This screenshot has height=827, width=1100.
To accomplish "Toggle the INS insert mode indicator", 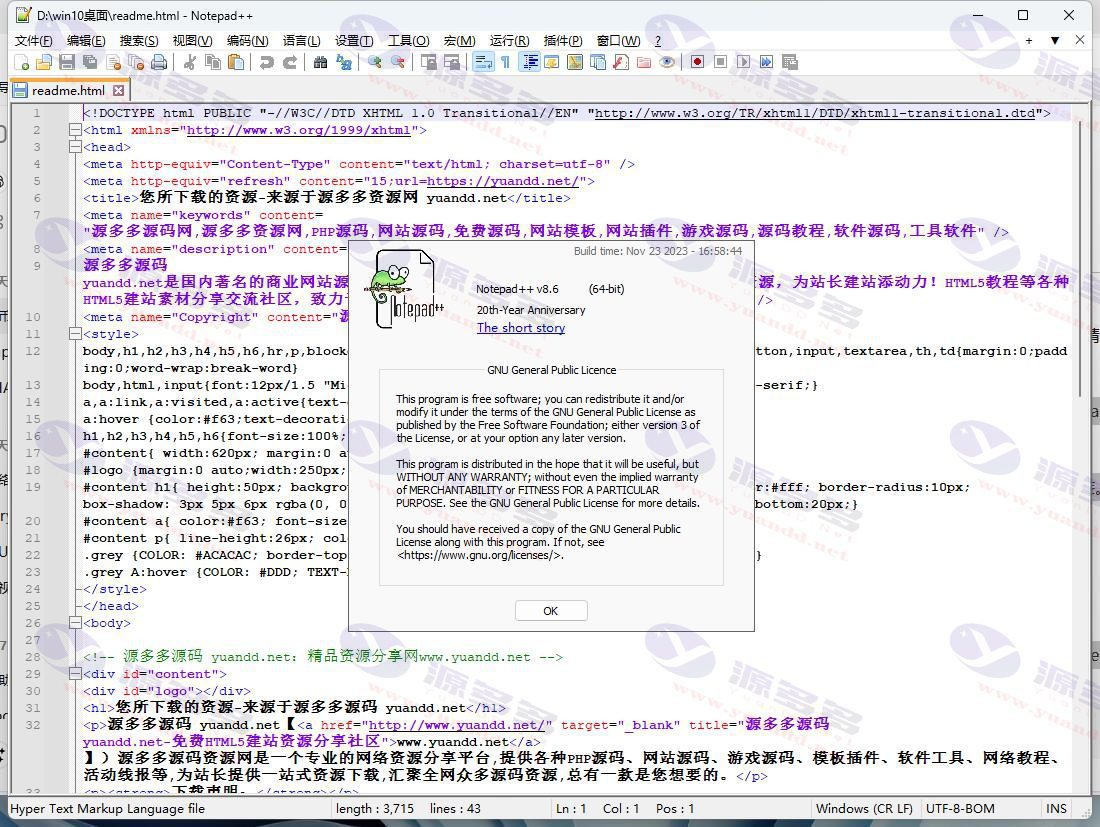I will point(1056,809).
